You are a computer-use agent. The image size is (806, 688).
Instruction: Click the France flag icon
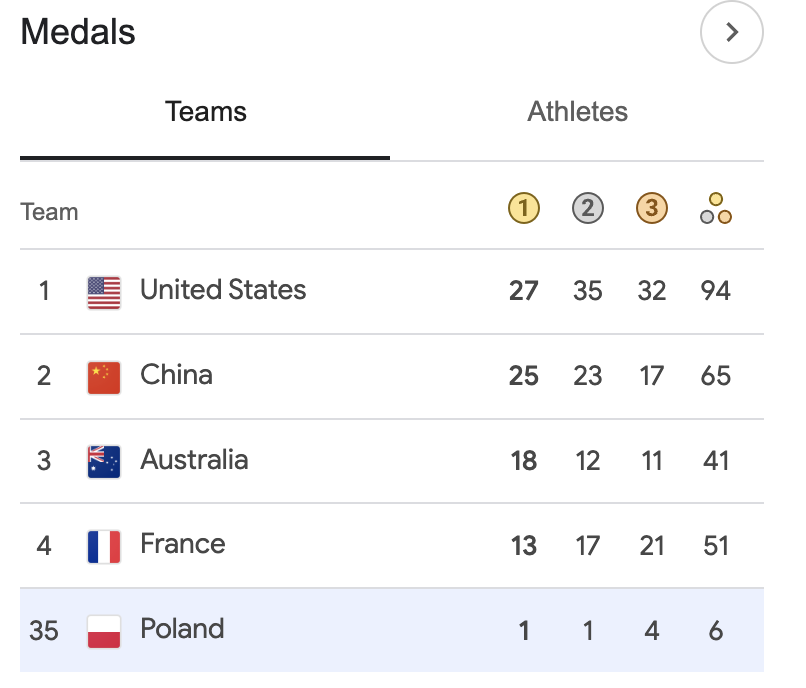pyautogui.click(x=104, y=547)
